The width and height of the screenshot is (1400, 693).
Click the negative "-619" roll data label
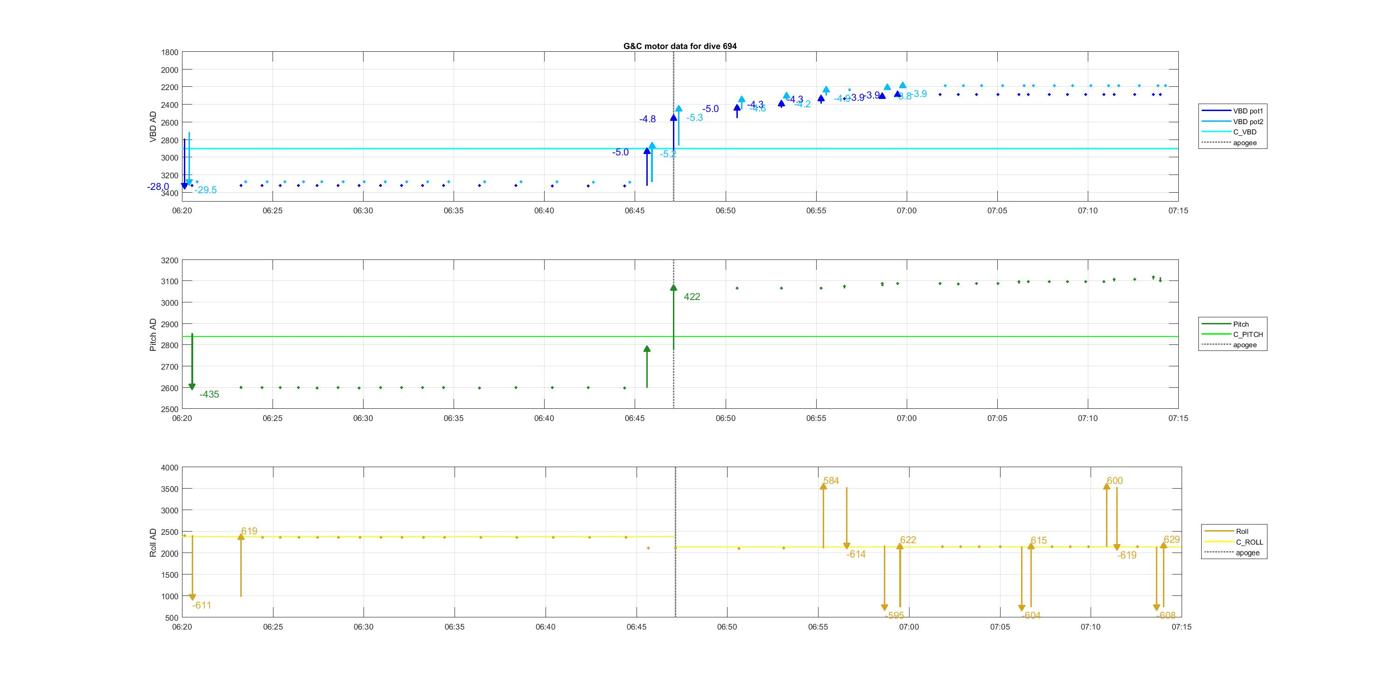coord(1127,555)
